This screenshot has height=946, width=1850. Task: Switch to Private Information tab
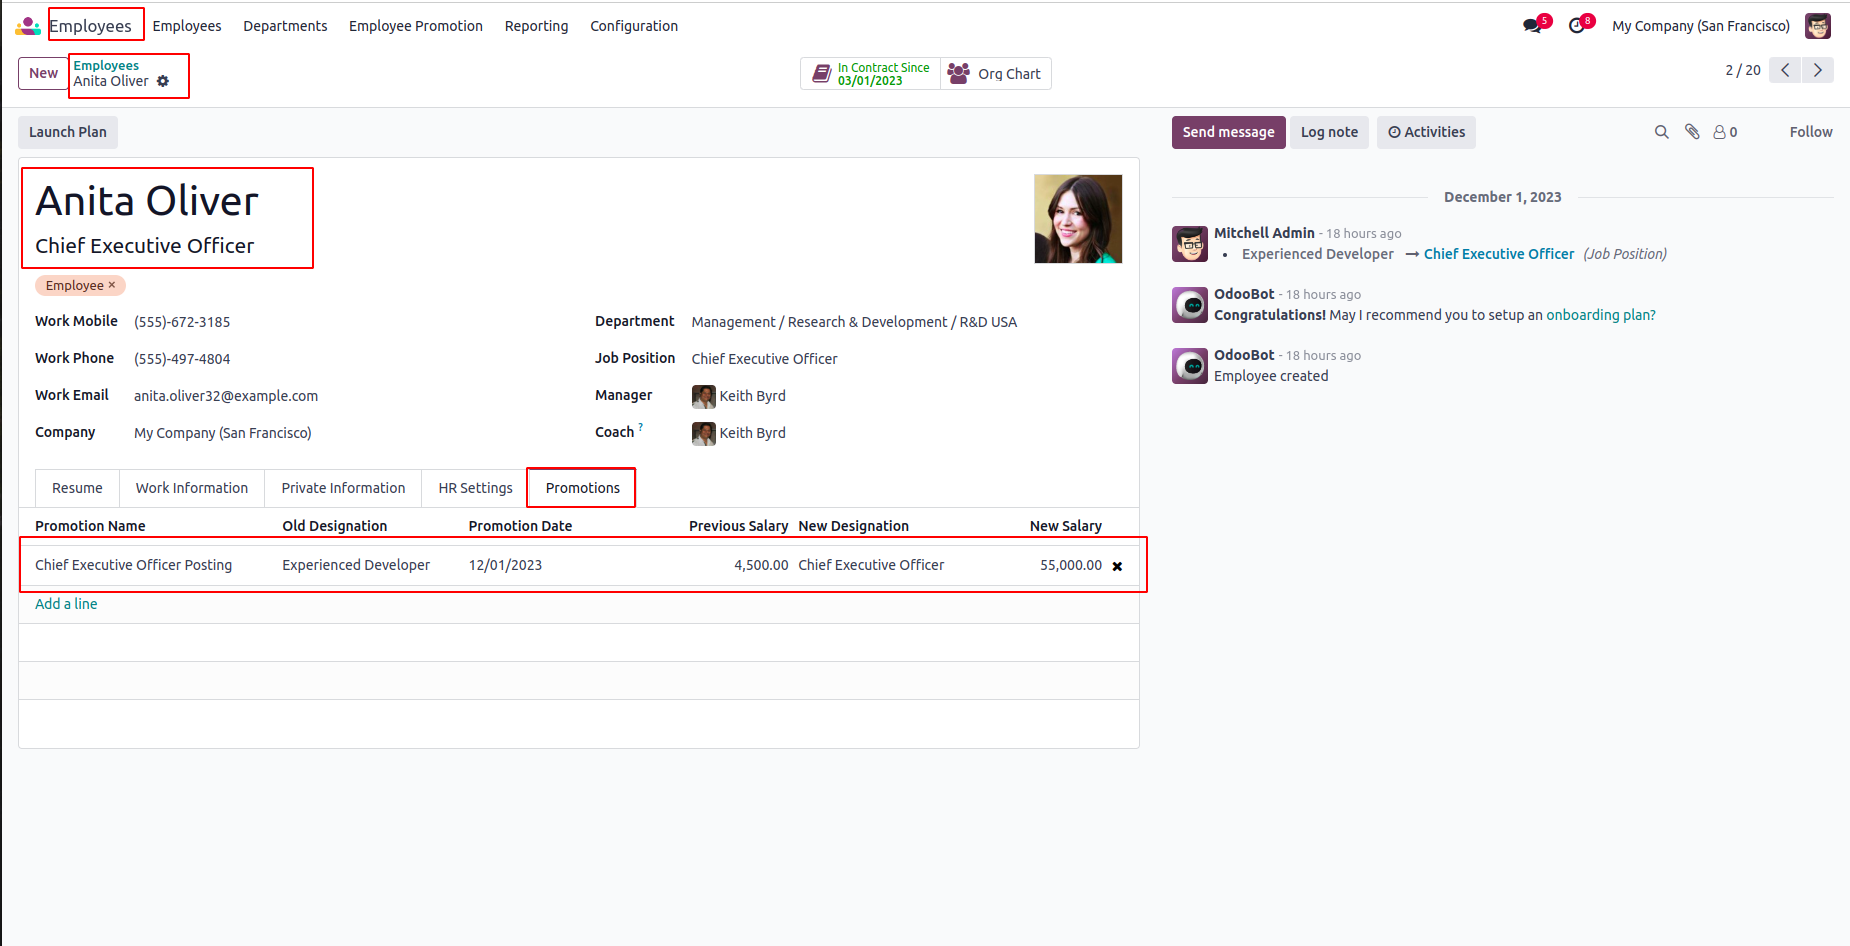(343, 488)
